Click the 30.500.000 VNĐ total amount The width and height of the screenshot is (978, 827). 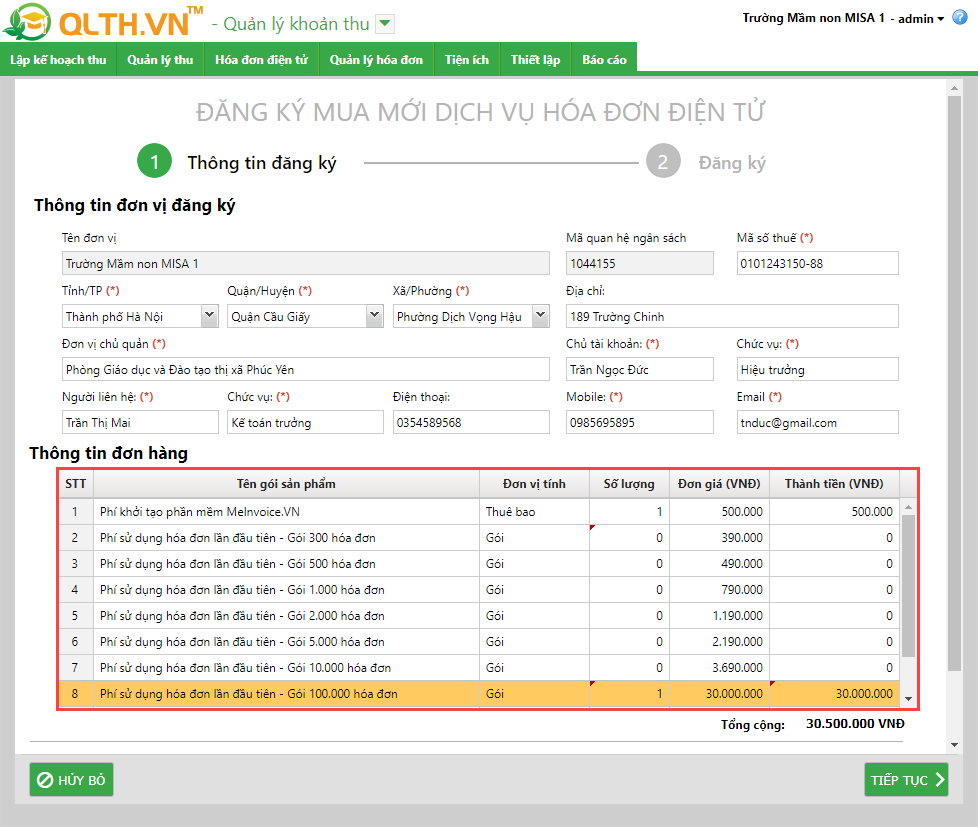tap(855, 723)
